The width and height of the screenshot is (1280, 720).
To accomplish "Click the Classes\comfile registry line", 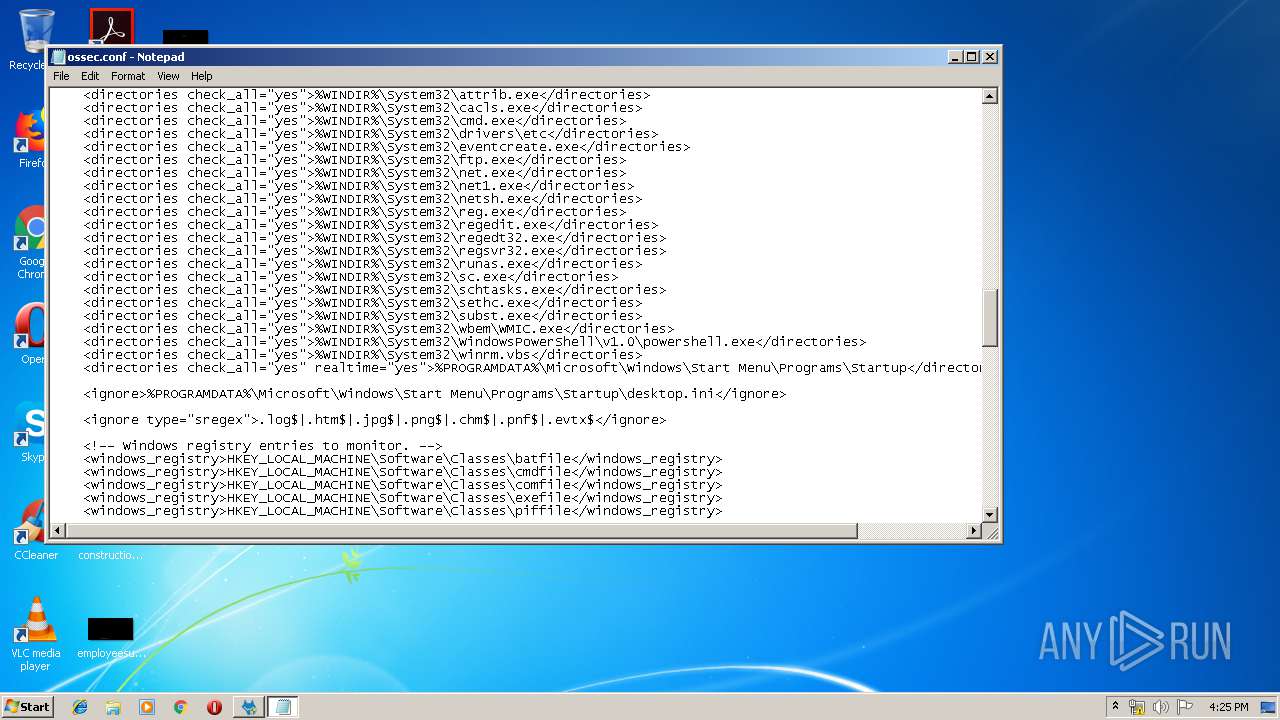I will pyautogui.click(x=403, y=485).
